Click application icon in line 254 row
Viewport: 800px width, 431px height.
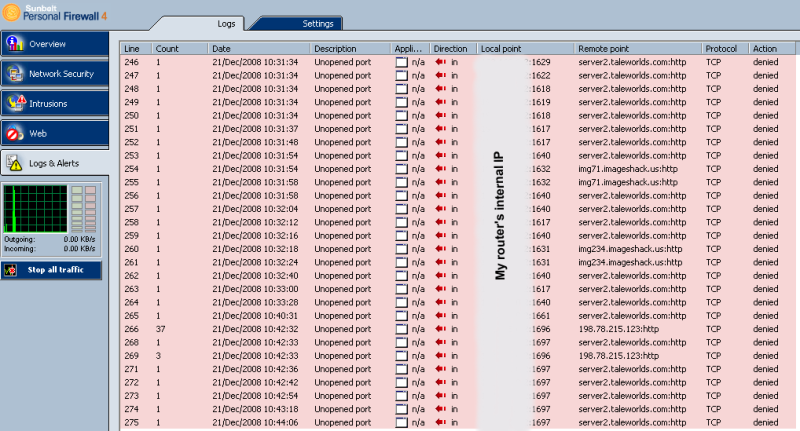tap(402, 169)
